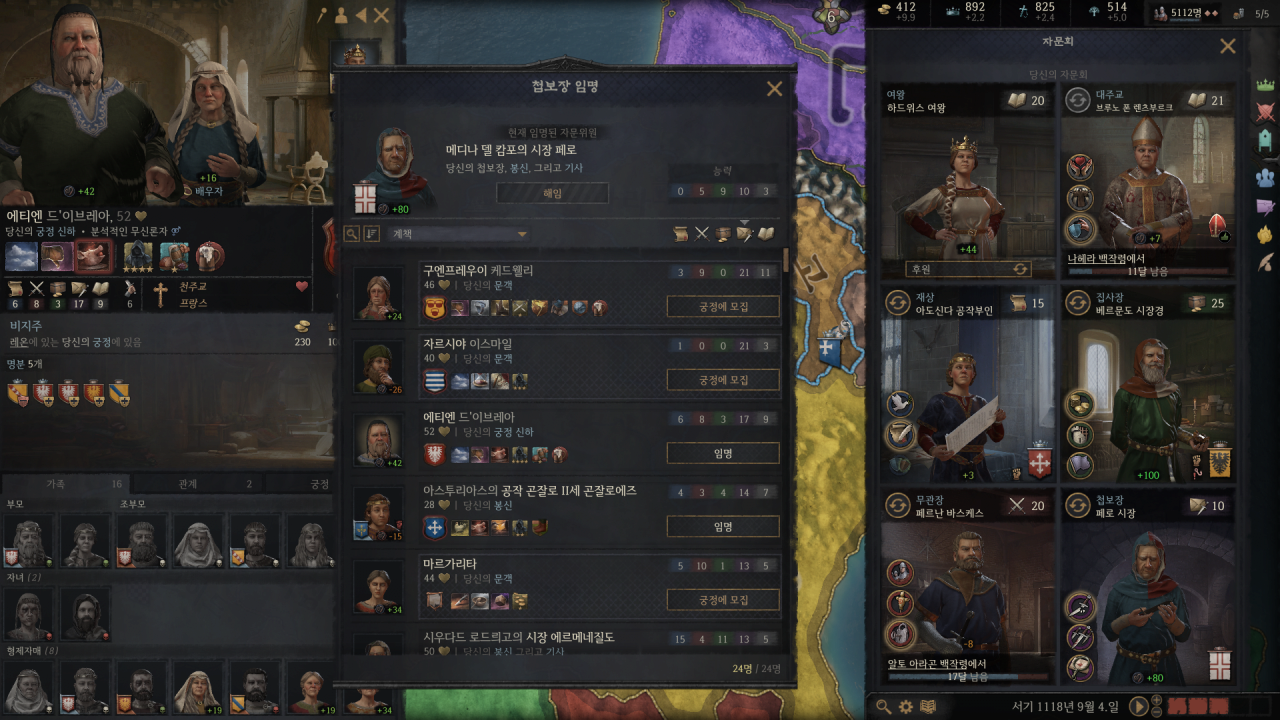
Task: Swap the 재상 councillor using the circular arrows
Action: pos(897,304)
